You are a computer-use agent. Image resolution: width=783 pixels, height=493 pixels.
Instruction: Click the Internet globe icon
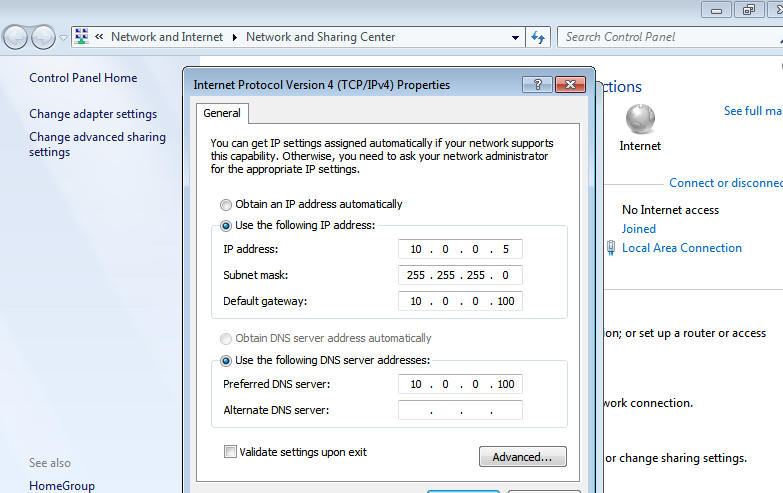coord(640,119)
